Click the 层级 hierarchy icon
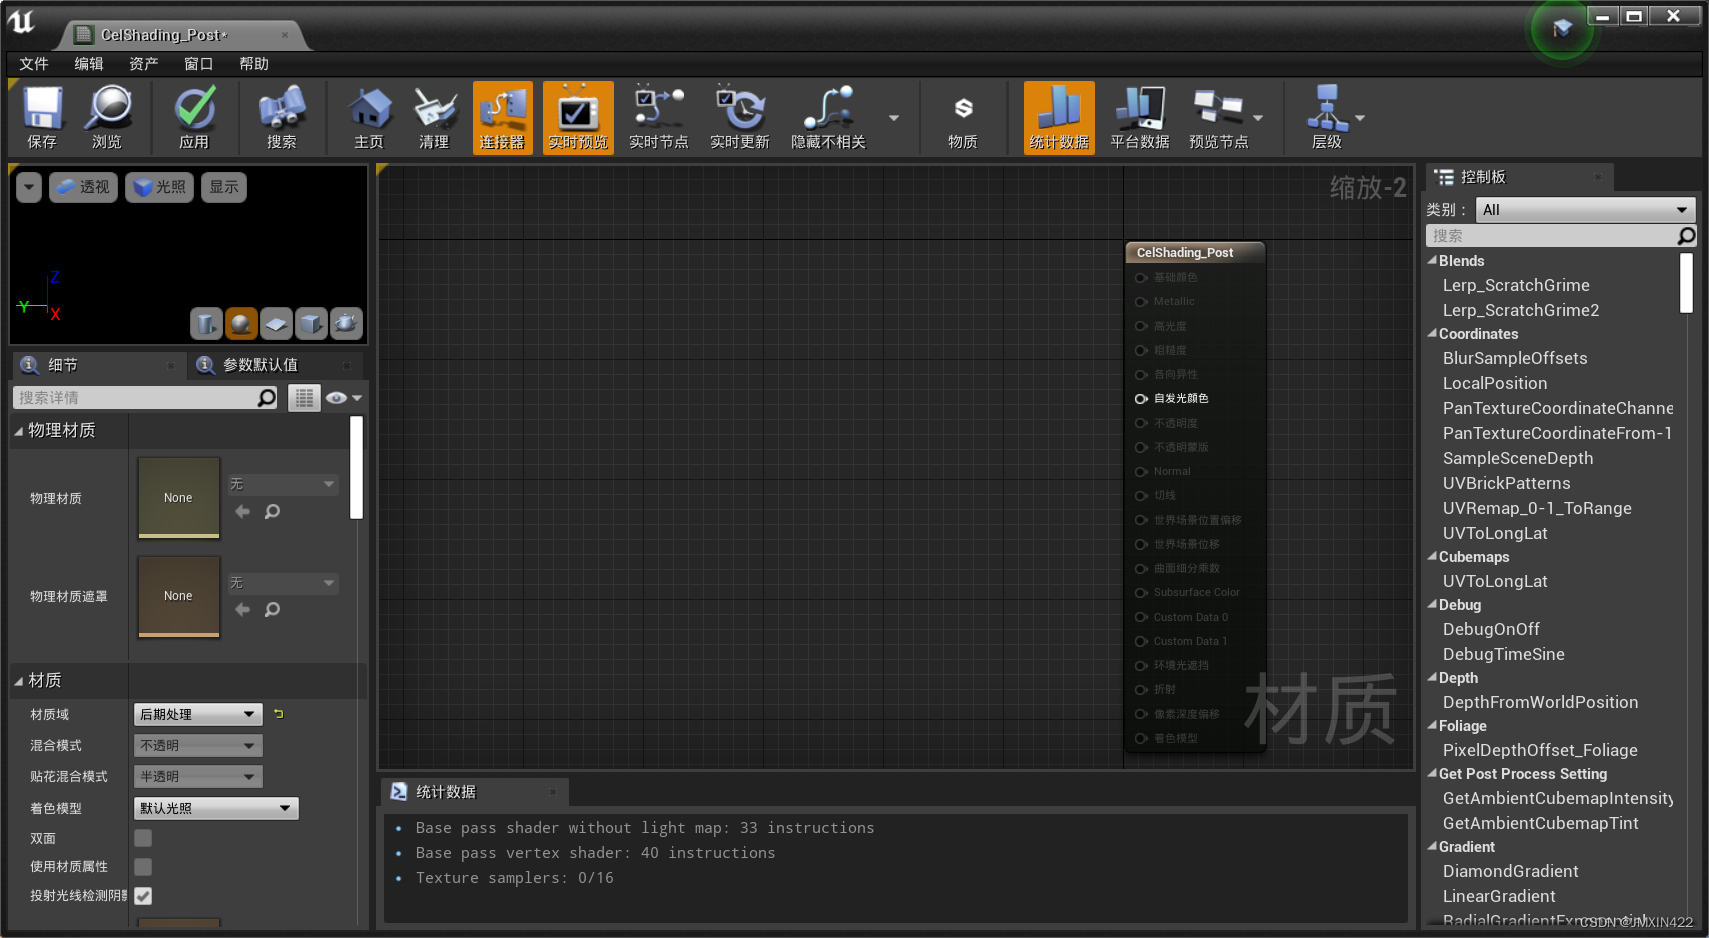 click(x=1326, y=117)
